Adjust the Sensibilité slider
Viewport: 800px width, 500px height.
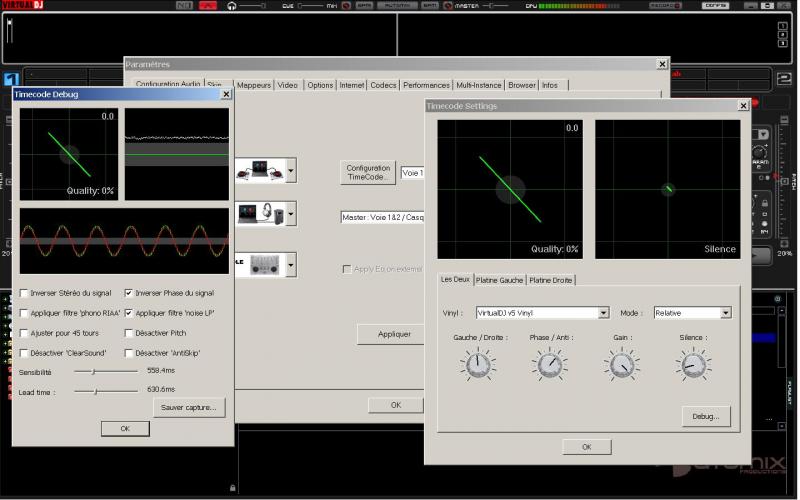point(93,371)
